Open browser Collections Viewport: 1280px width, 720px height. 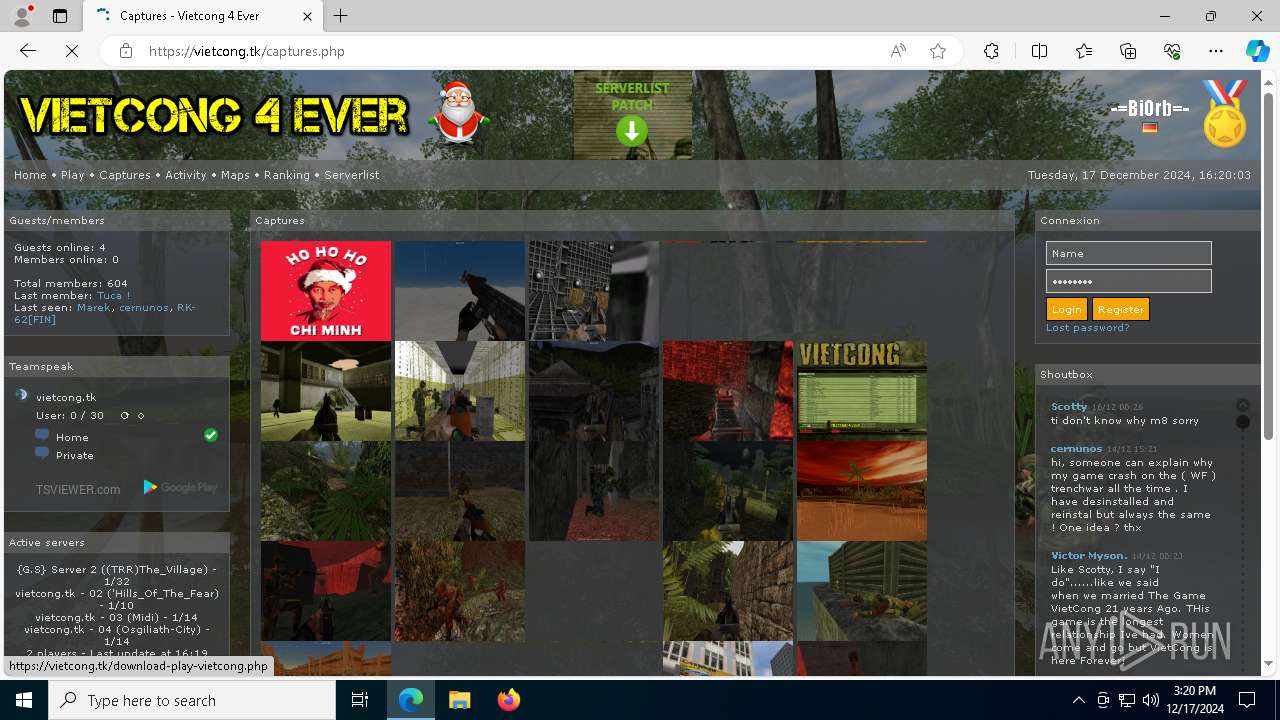1128,51
